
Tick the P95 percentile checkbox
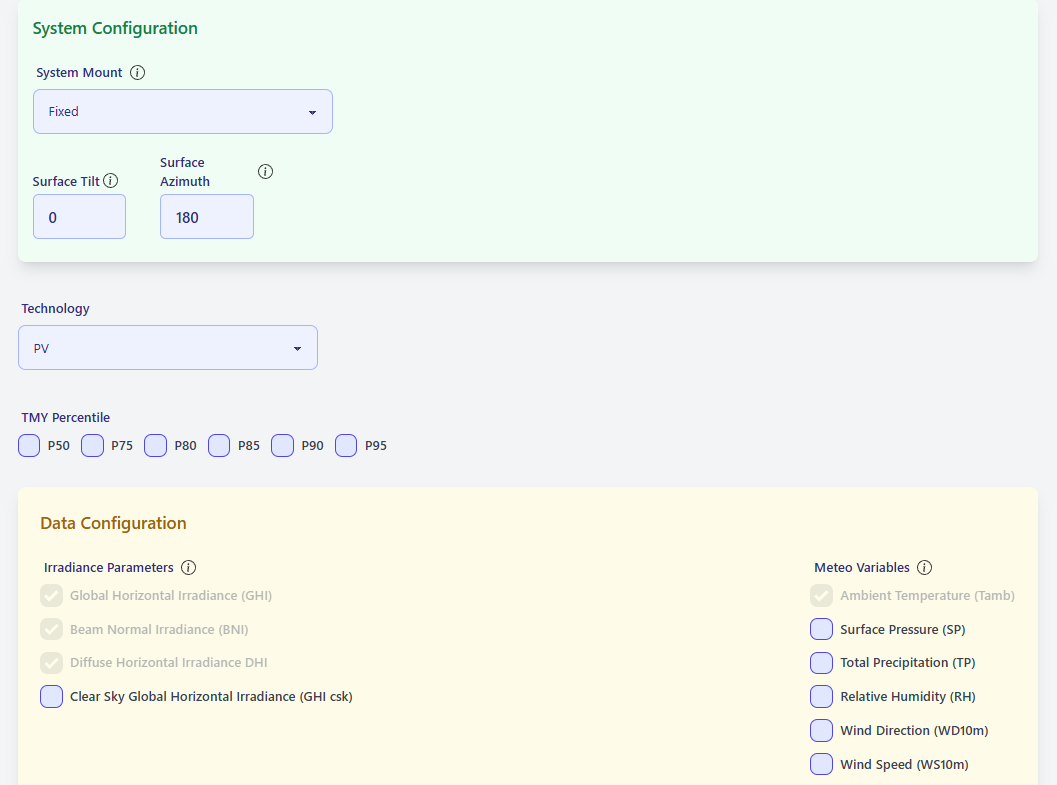[346, 445]
